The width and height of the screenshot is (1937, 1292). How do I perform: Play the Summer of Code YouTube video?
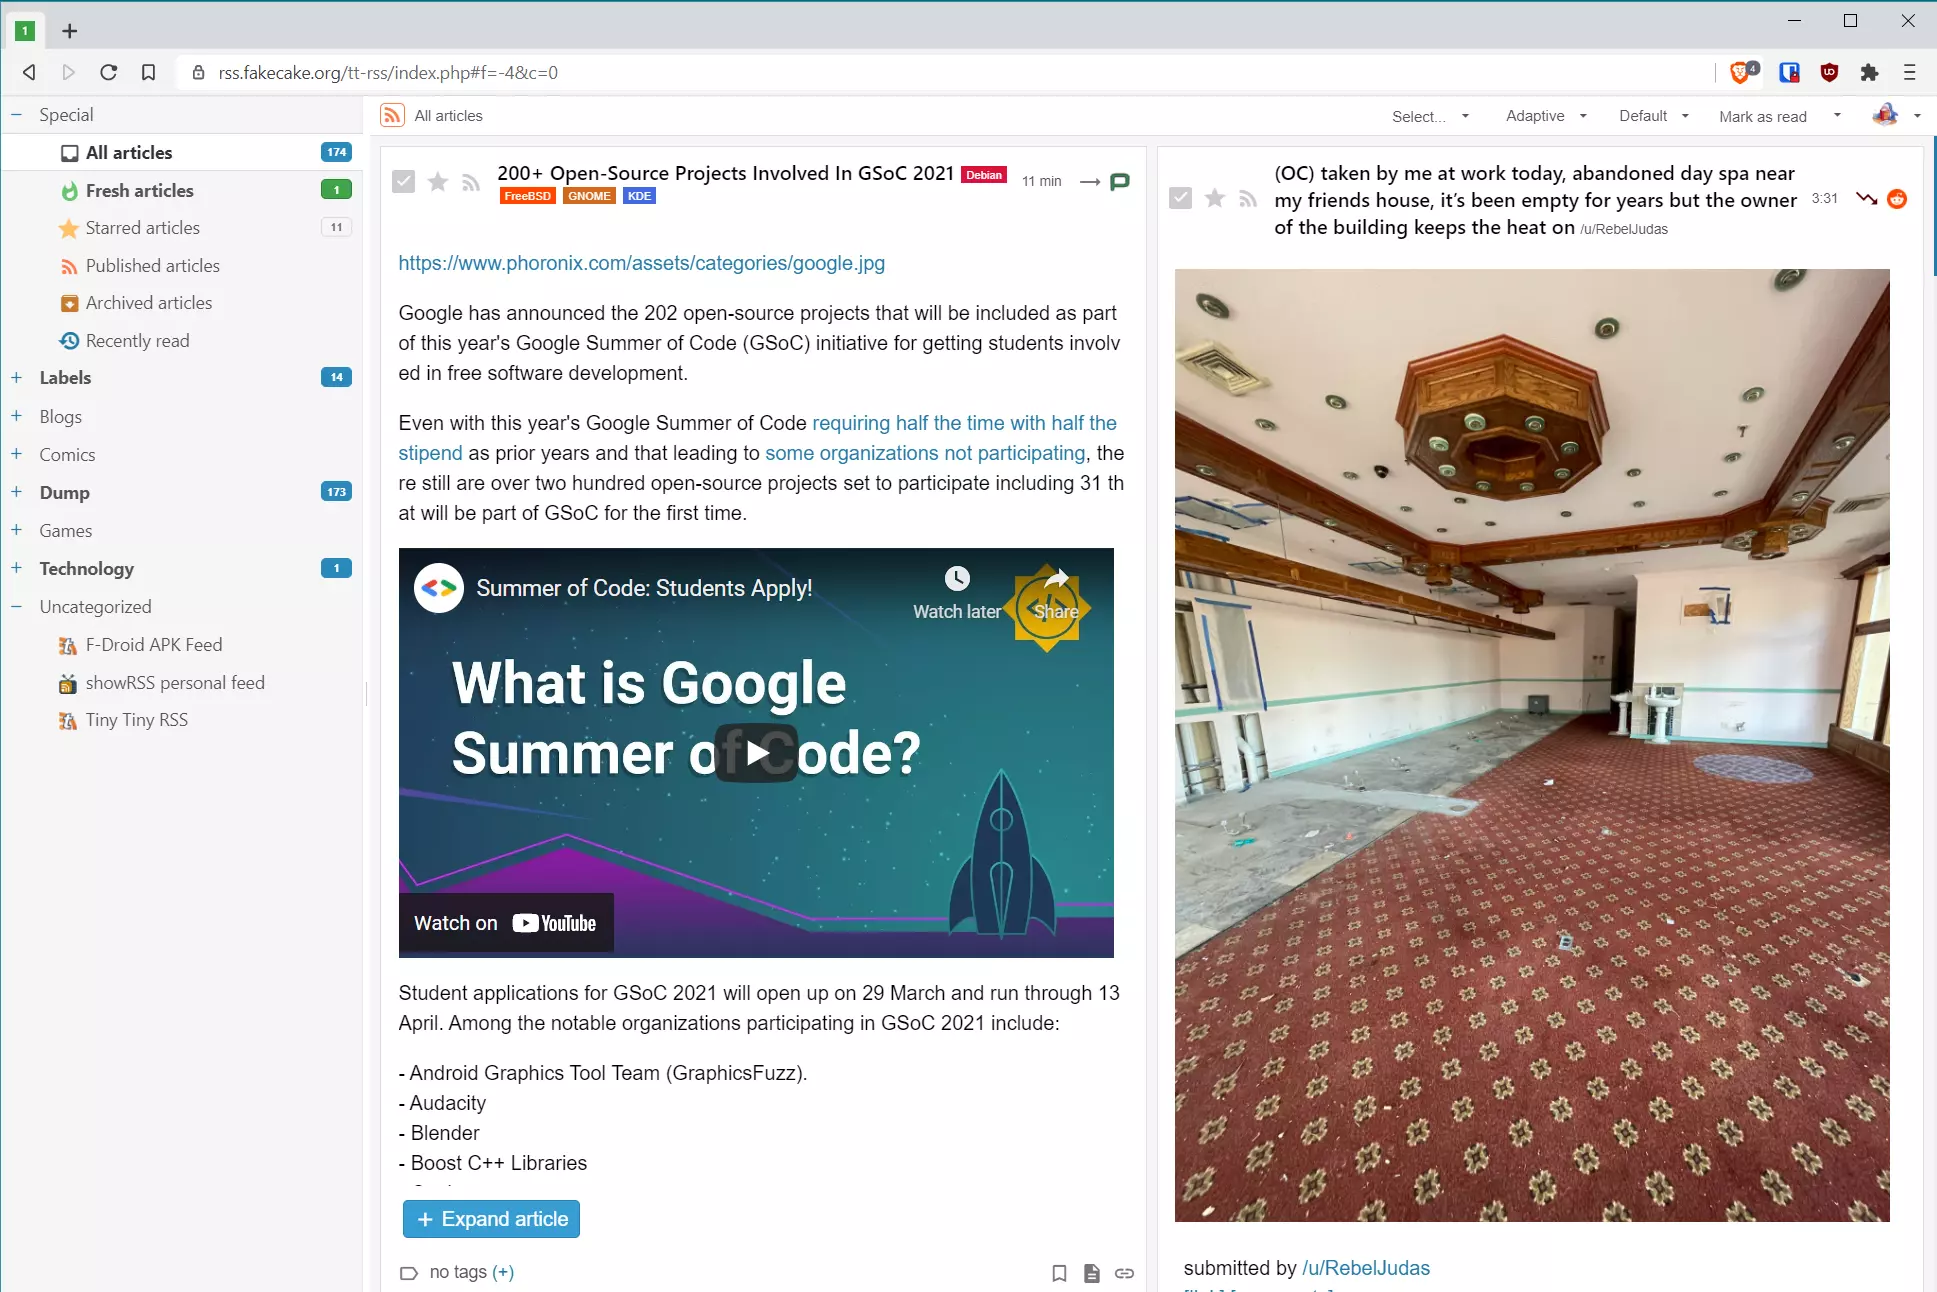756,753
